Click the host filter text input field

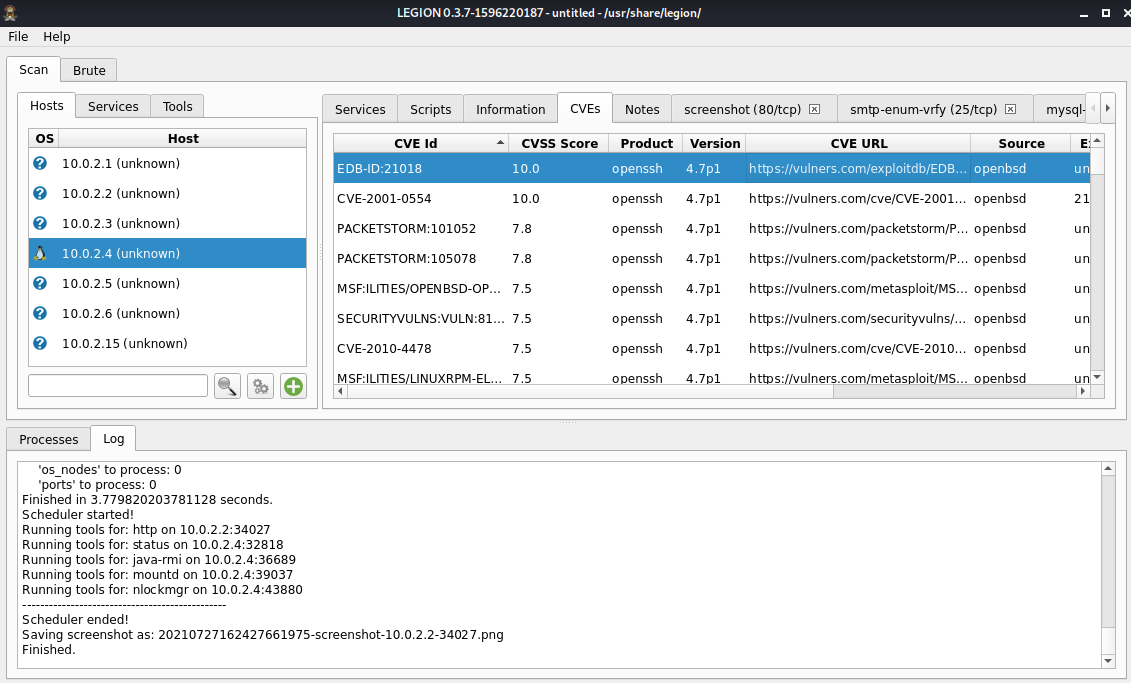118,386
